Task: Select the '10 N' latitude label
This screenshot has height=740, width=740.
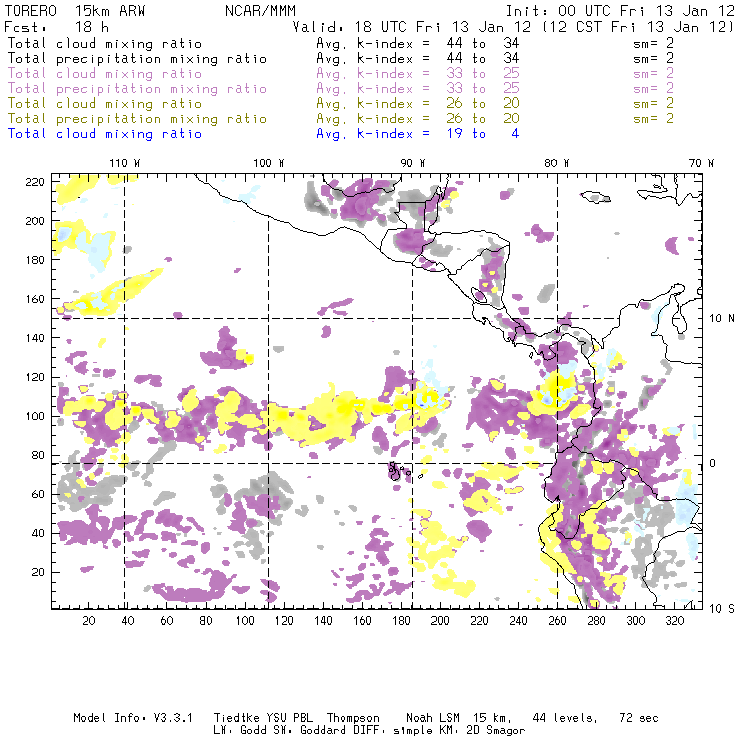Action: [x=722, y=319]
